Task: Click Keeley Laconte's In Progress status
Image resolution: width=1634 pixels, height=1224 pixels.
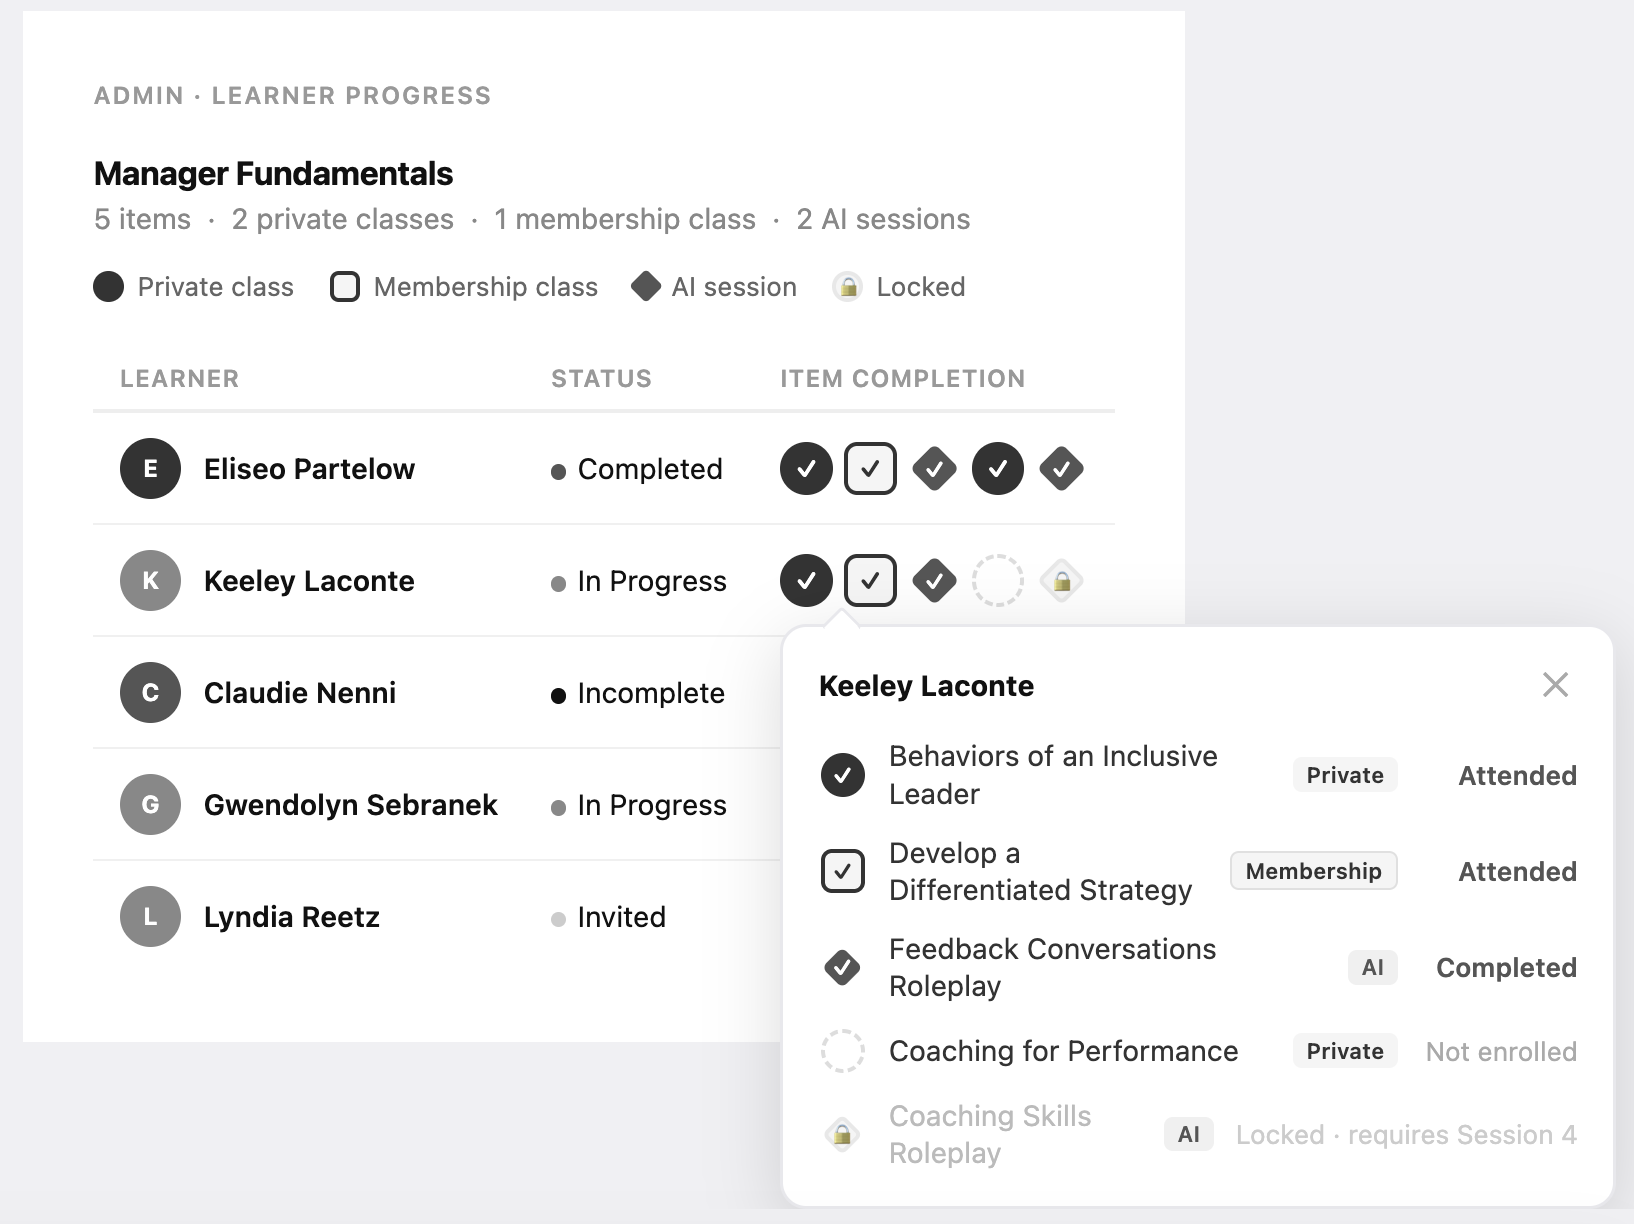Action: point(638,581)
